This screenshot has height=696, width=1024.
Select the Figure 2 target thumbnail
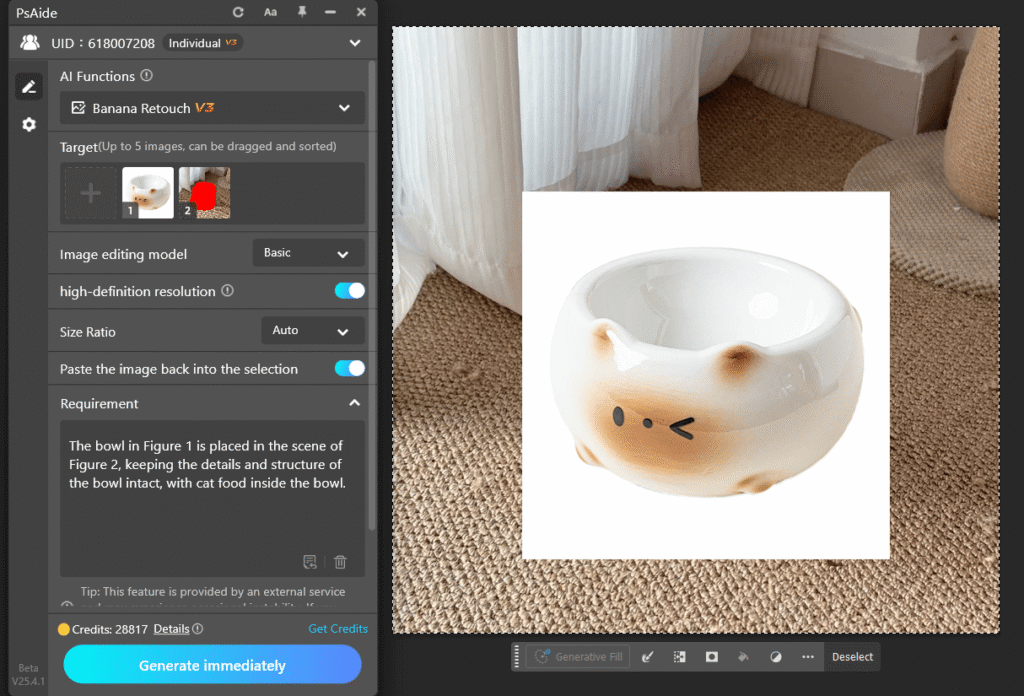click(204, 192)
